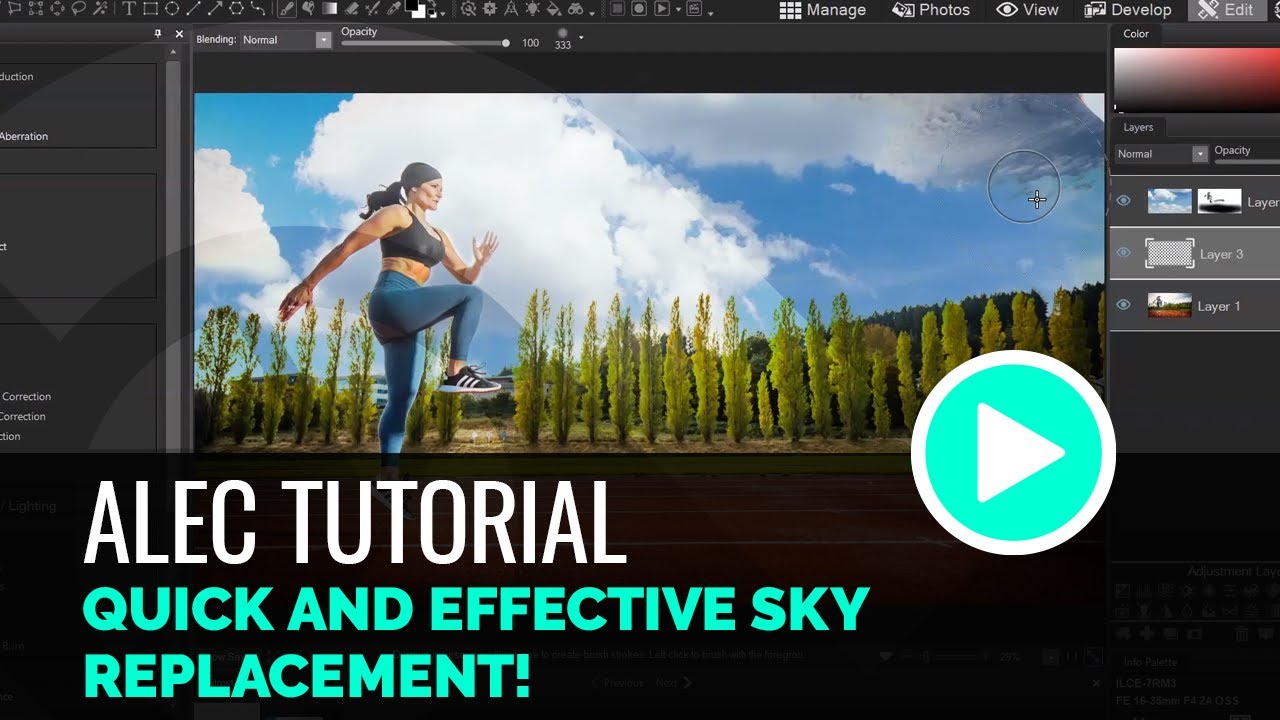Select the paint bucket tool
This screenshot has height=720, width=1280.
[553, 9]
